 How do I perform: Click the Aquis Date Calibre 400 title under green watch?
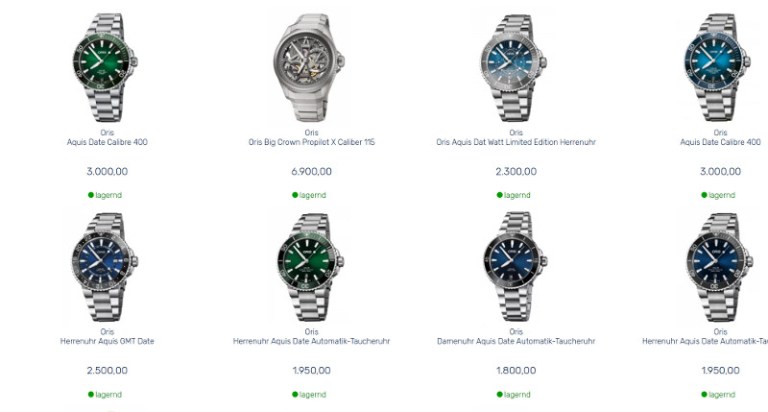click(107, 142)
